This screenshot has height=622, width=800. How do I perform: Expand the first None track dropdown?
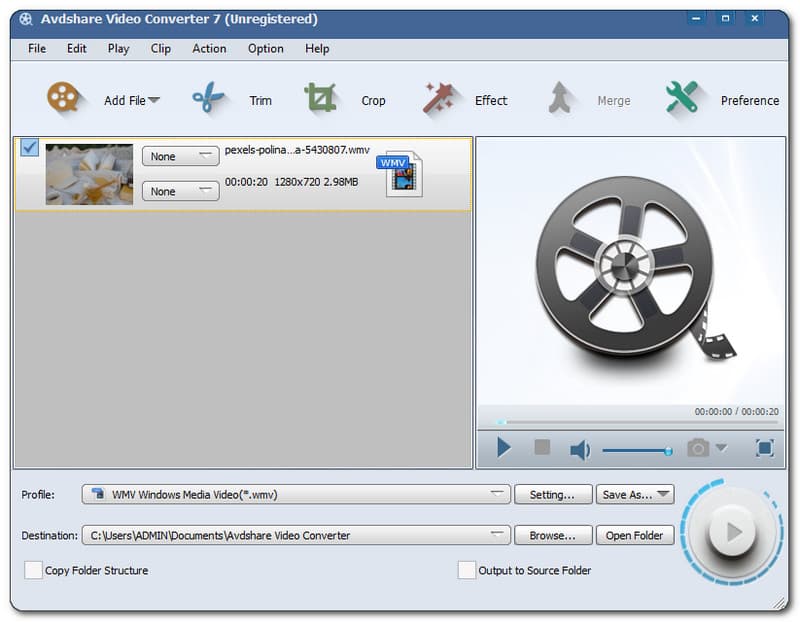(181, 156)
